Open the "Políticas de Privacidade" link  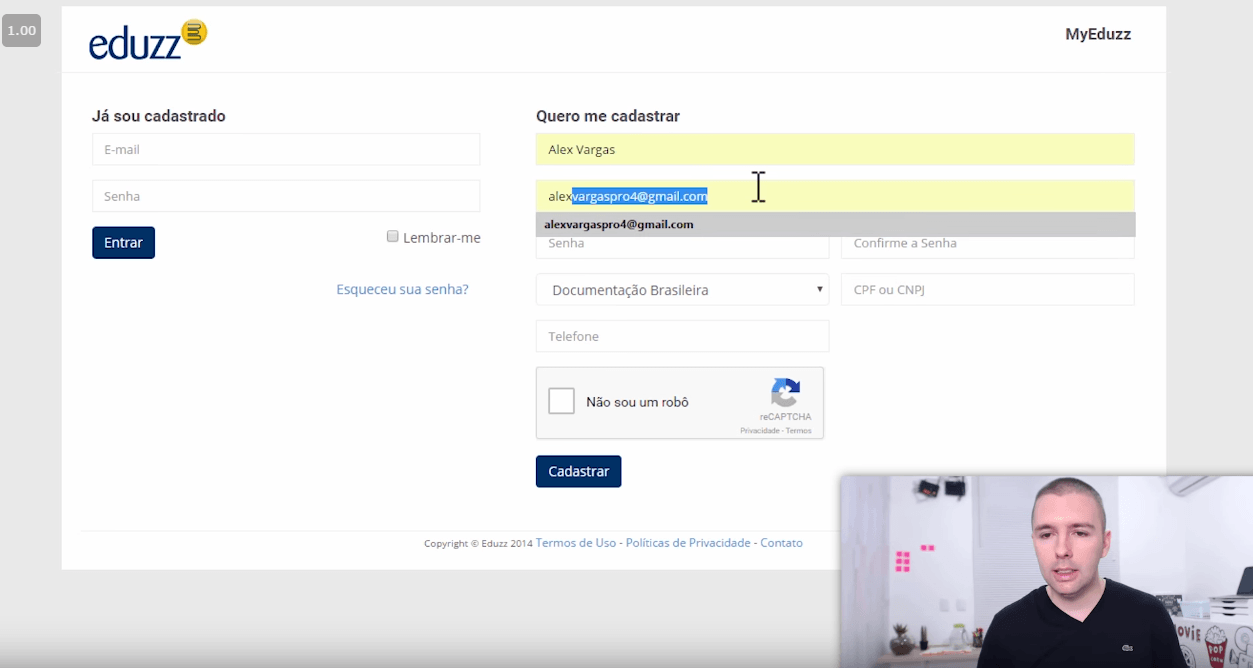(x=688, y=542)
